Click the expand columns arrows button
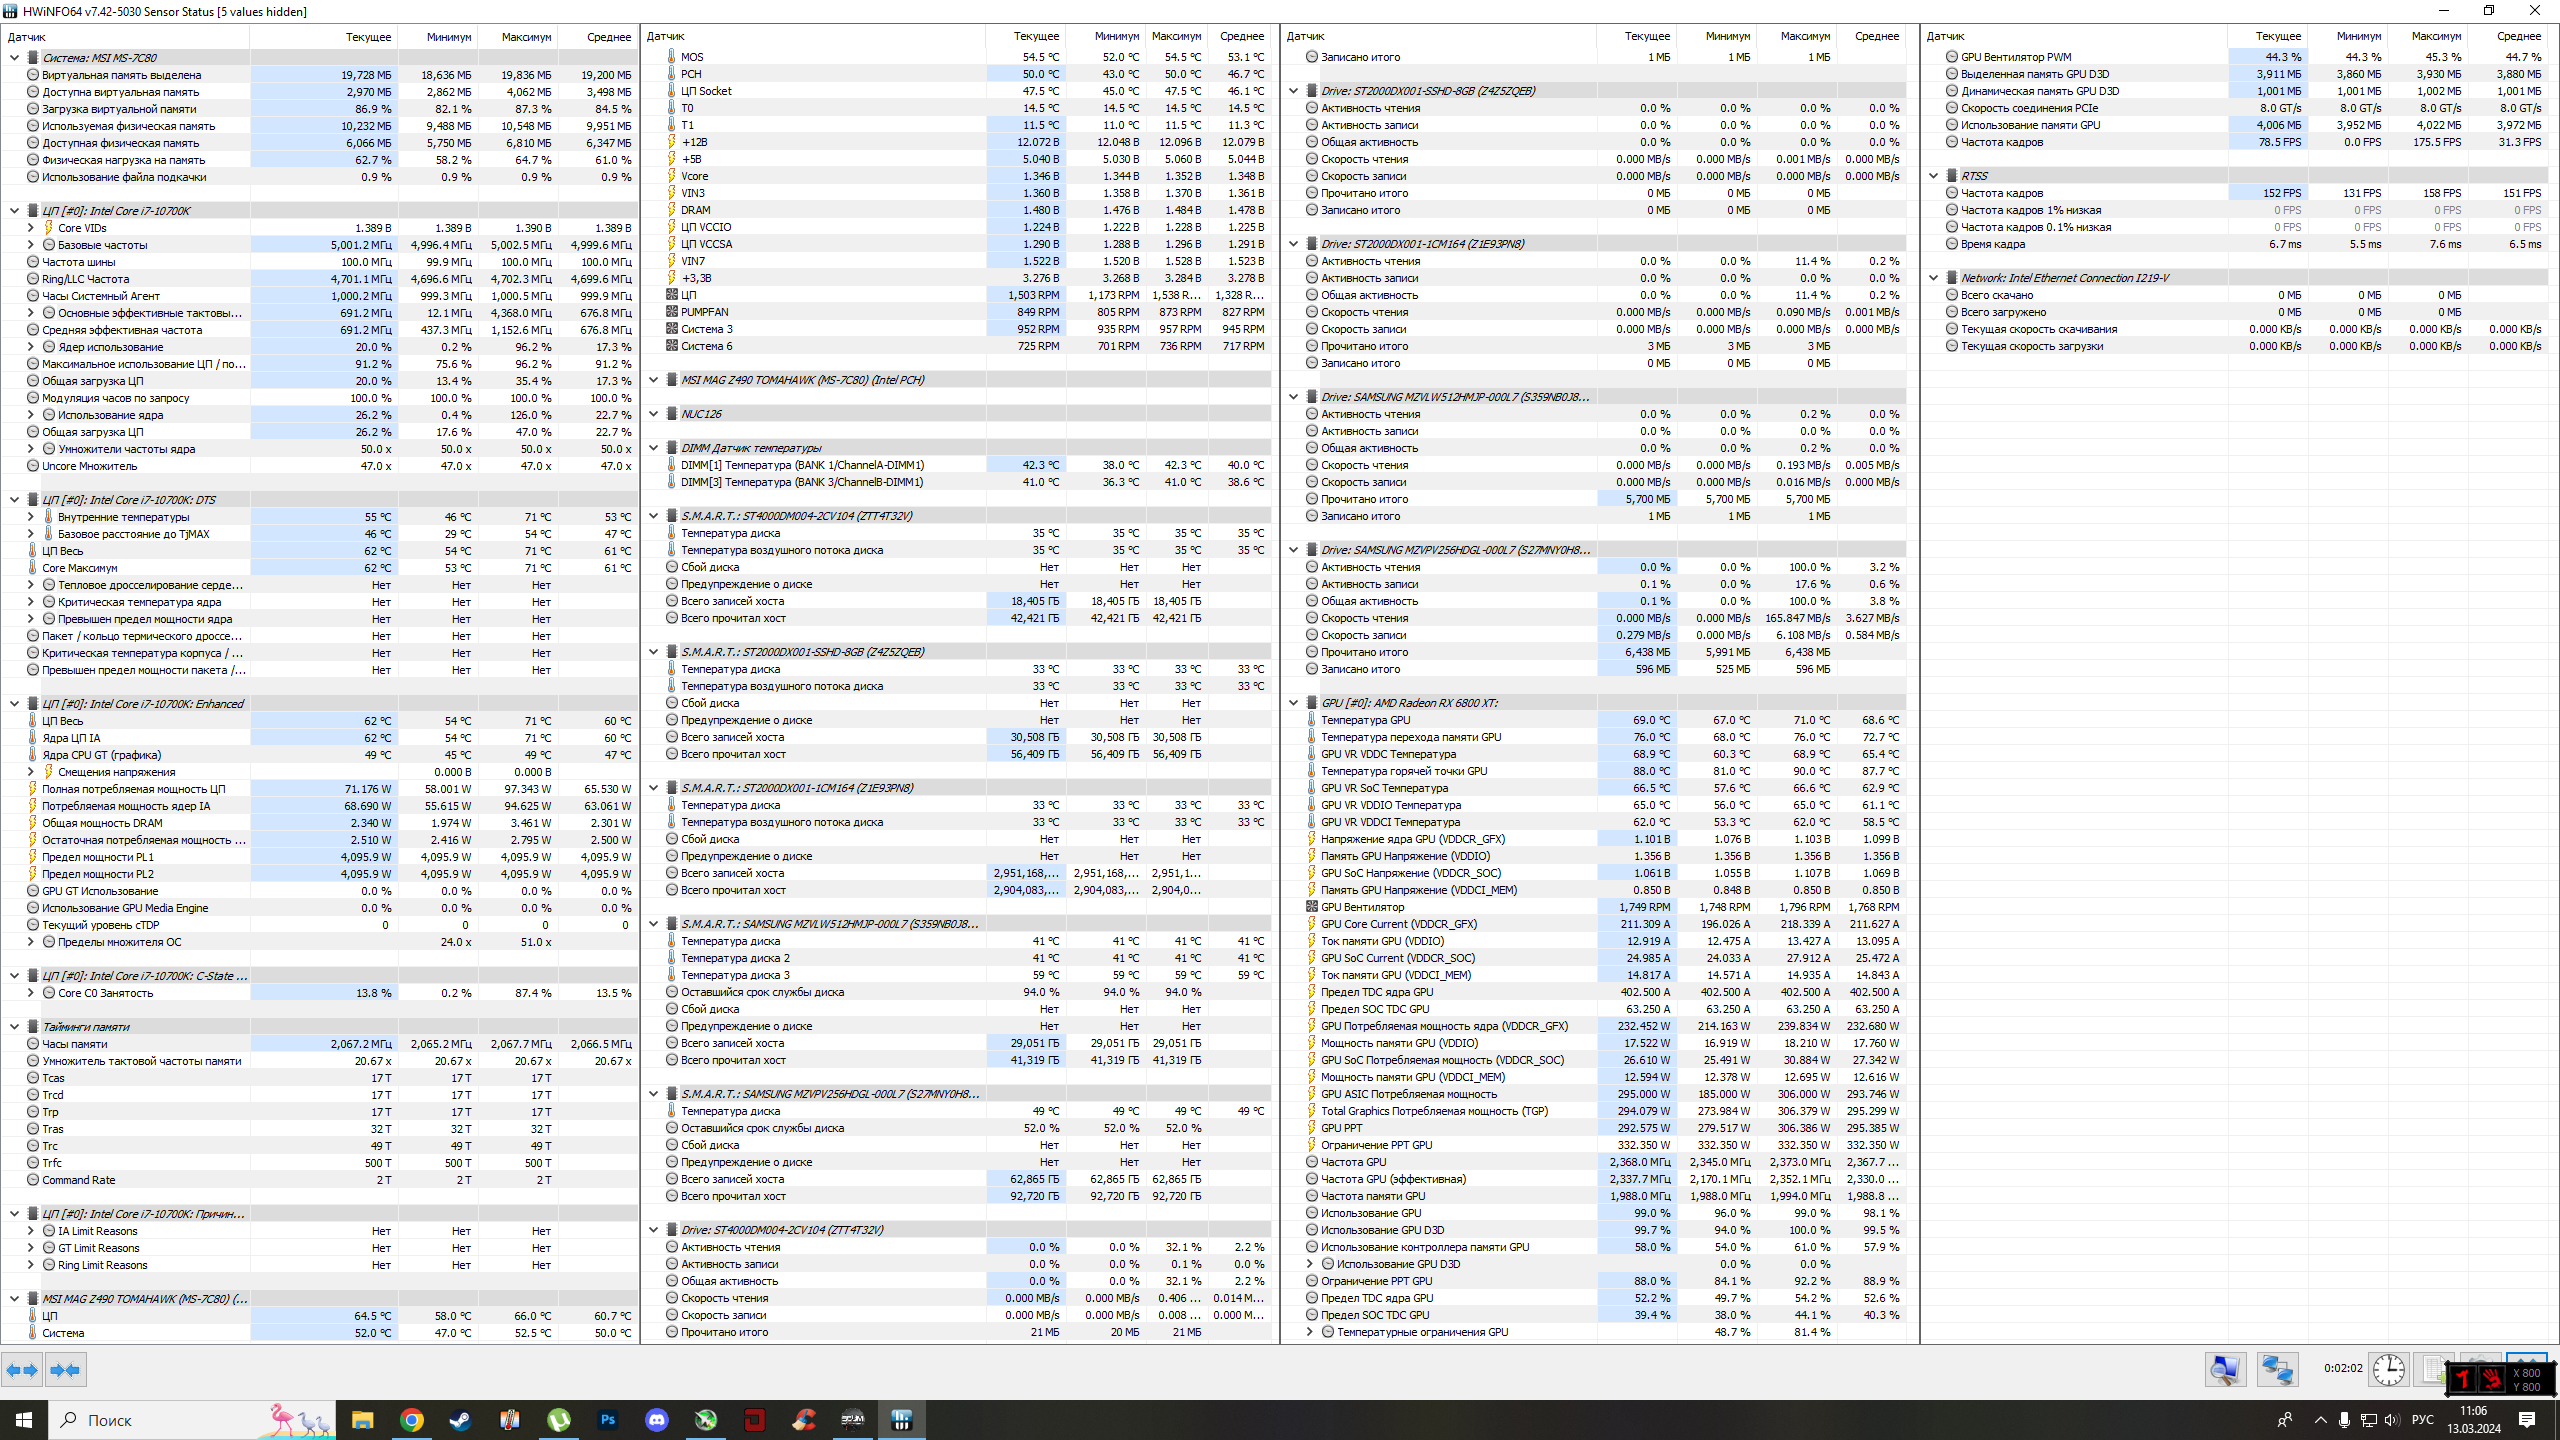The height and width of the screenshot is (1440, 2560). tap(22, 1370)
